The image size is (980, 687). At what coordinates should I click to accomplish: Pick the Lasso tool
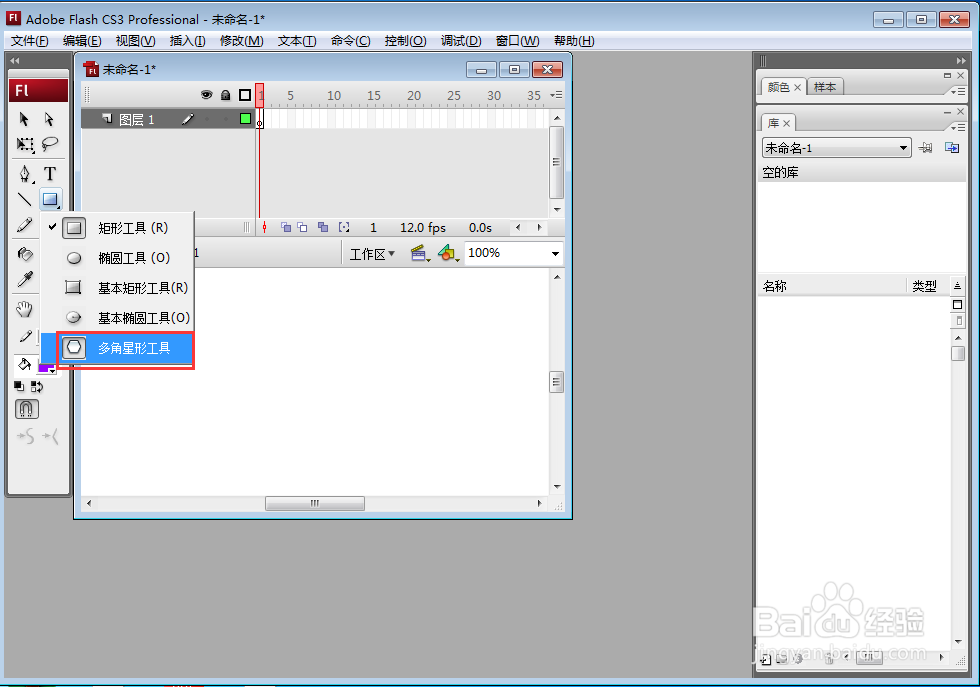(49, 145)
